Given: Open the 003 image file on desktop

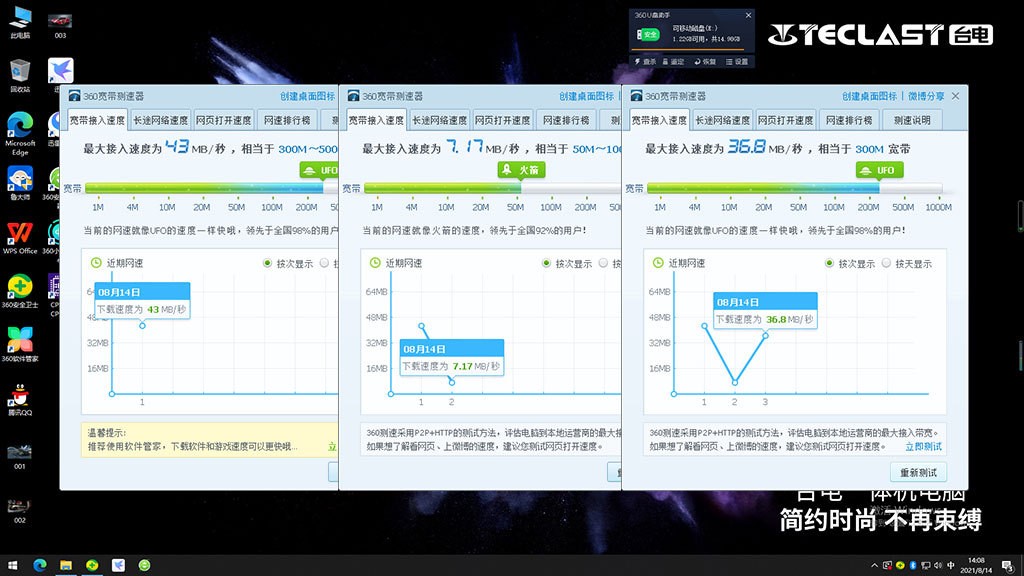Looking at the screenshot, I should pos(60,25).
